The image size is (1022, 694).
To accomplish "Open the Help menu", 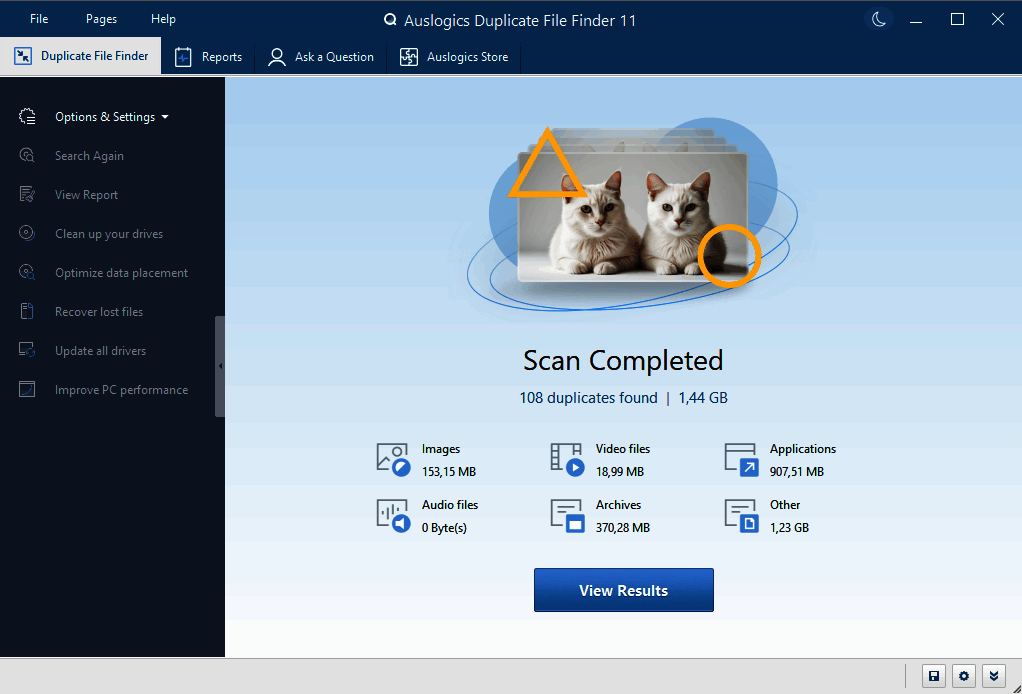I will point(163,19).
